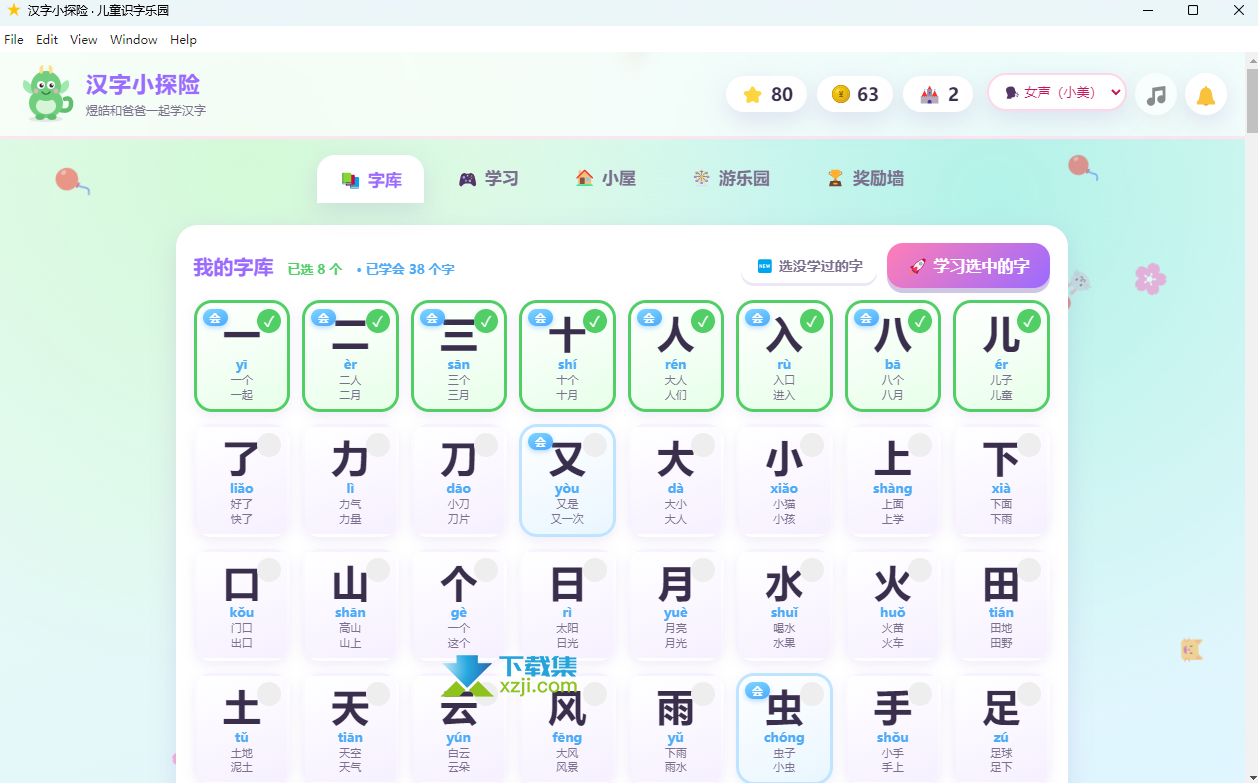Open the 小屋 tab

tap(605, 178)
